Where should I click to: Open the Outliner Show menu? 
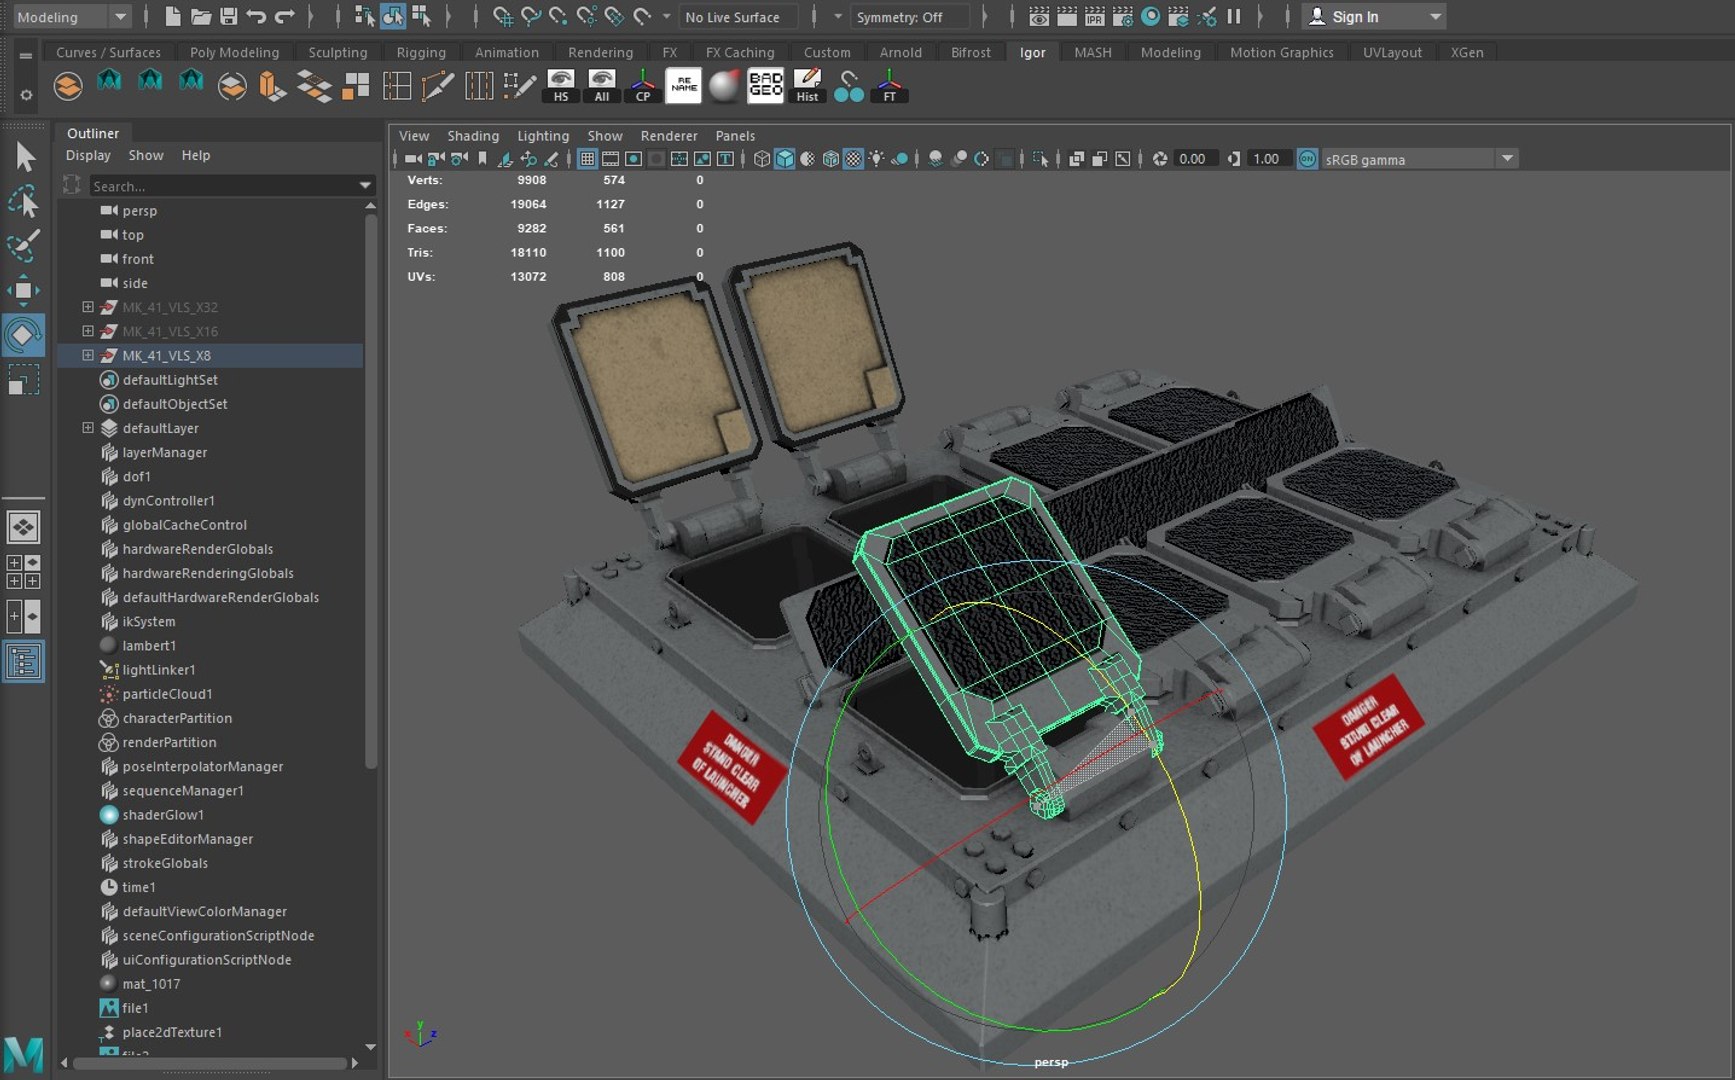click(146, 156)
